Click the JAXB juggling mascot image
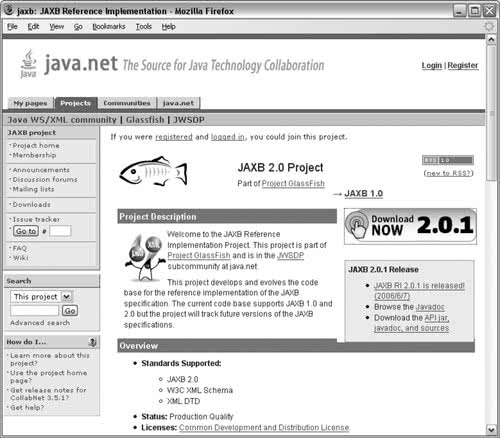This screenshot has height=438, width=500. tap(145, 258)
